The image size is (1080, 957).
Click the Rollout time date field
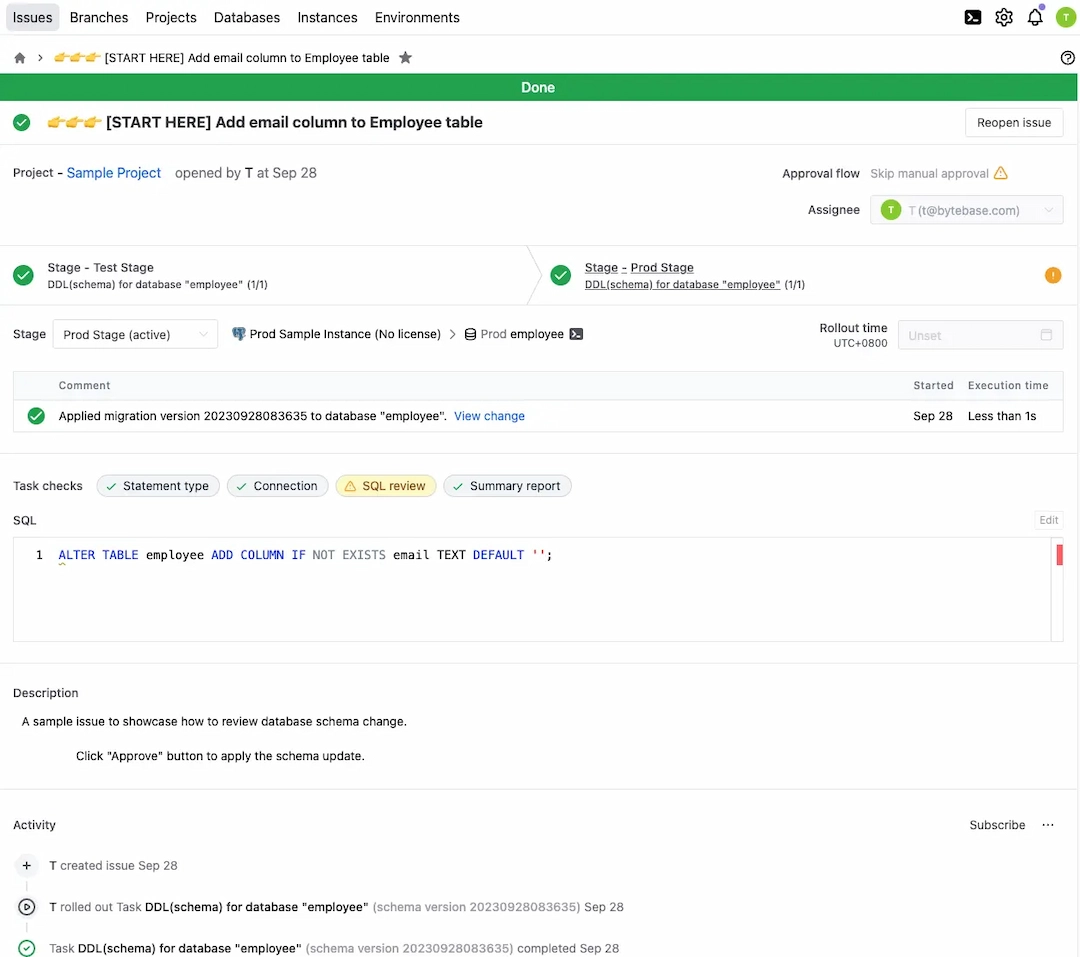pos(980,335)
